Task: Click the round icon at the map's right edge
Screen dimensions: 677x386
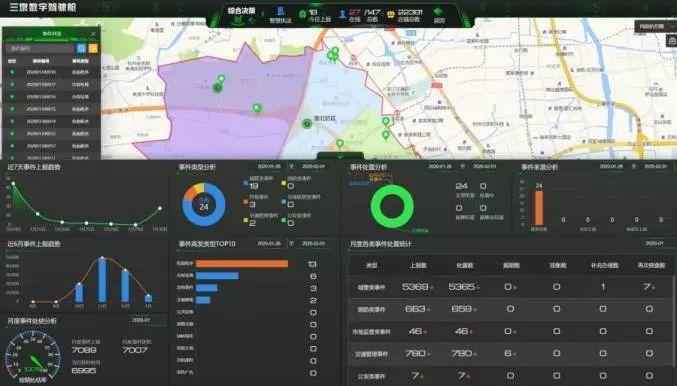Action: click(x=672, y=41)
